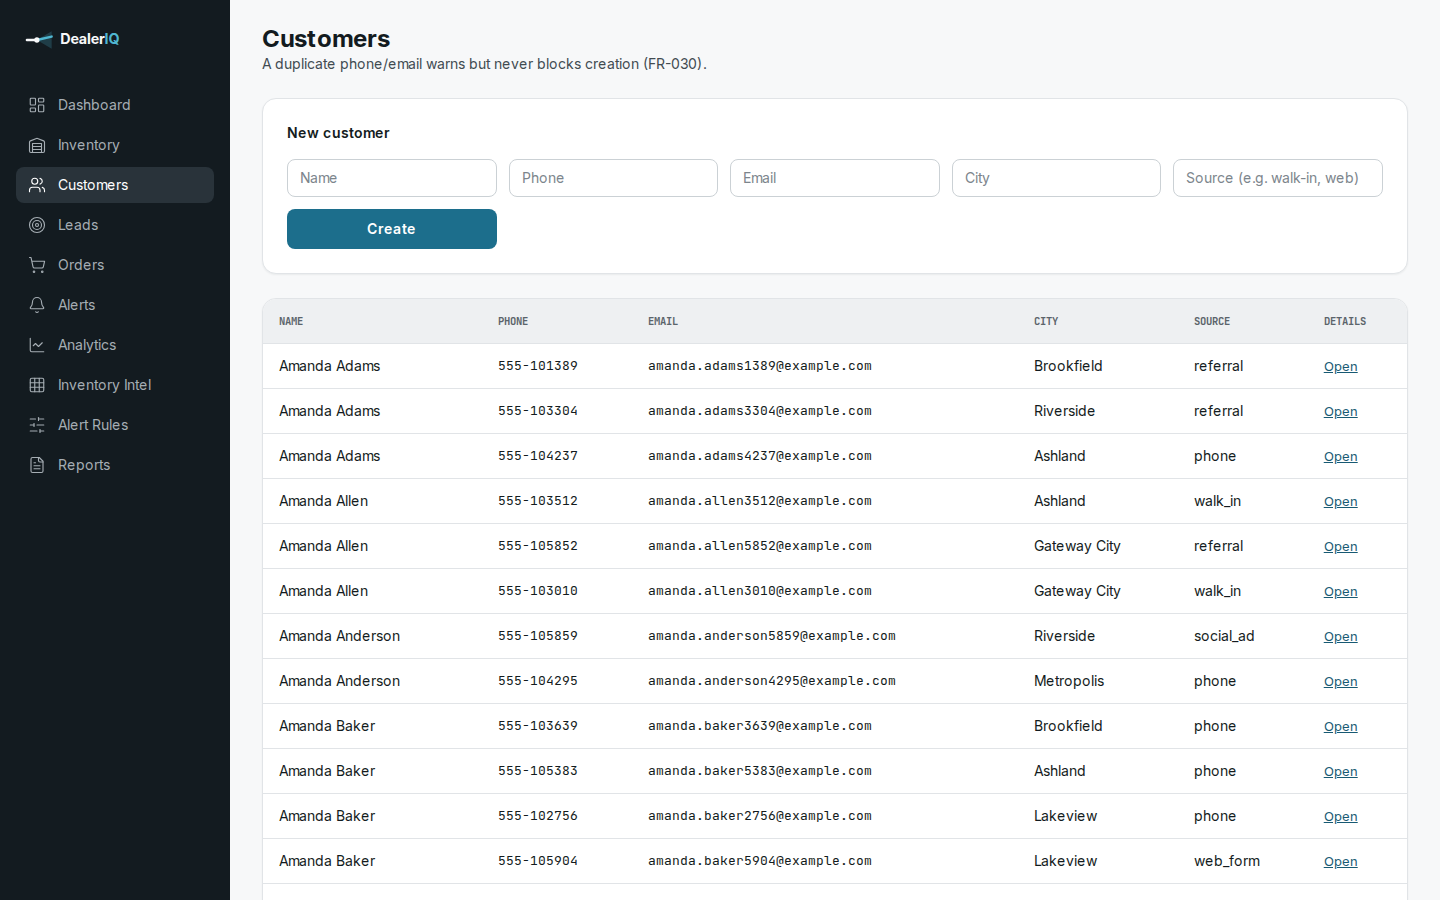Open the Orders page
1440x900 pixels.
coord(115,265)
